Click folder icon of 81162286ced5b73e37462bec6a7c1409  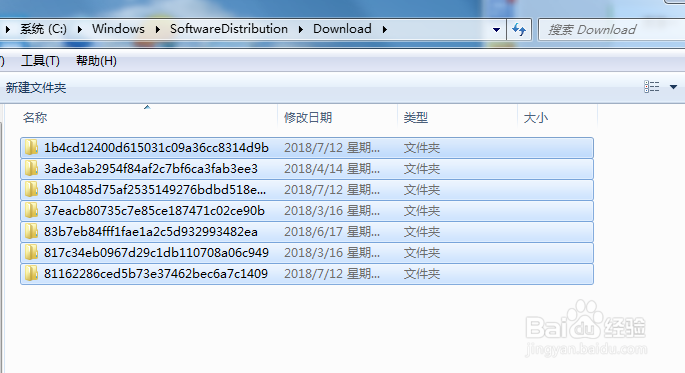tap(31, 273)
